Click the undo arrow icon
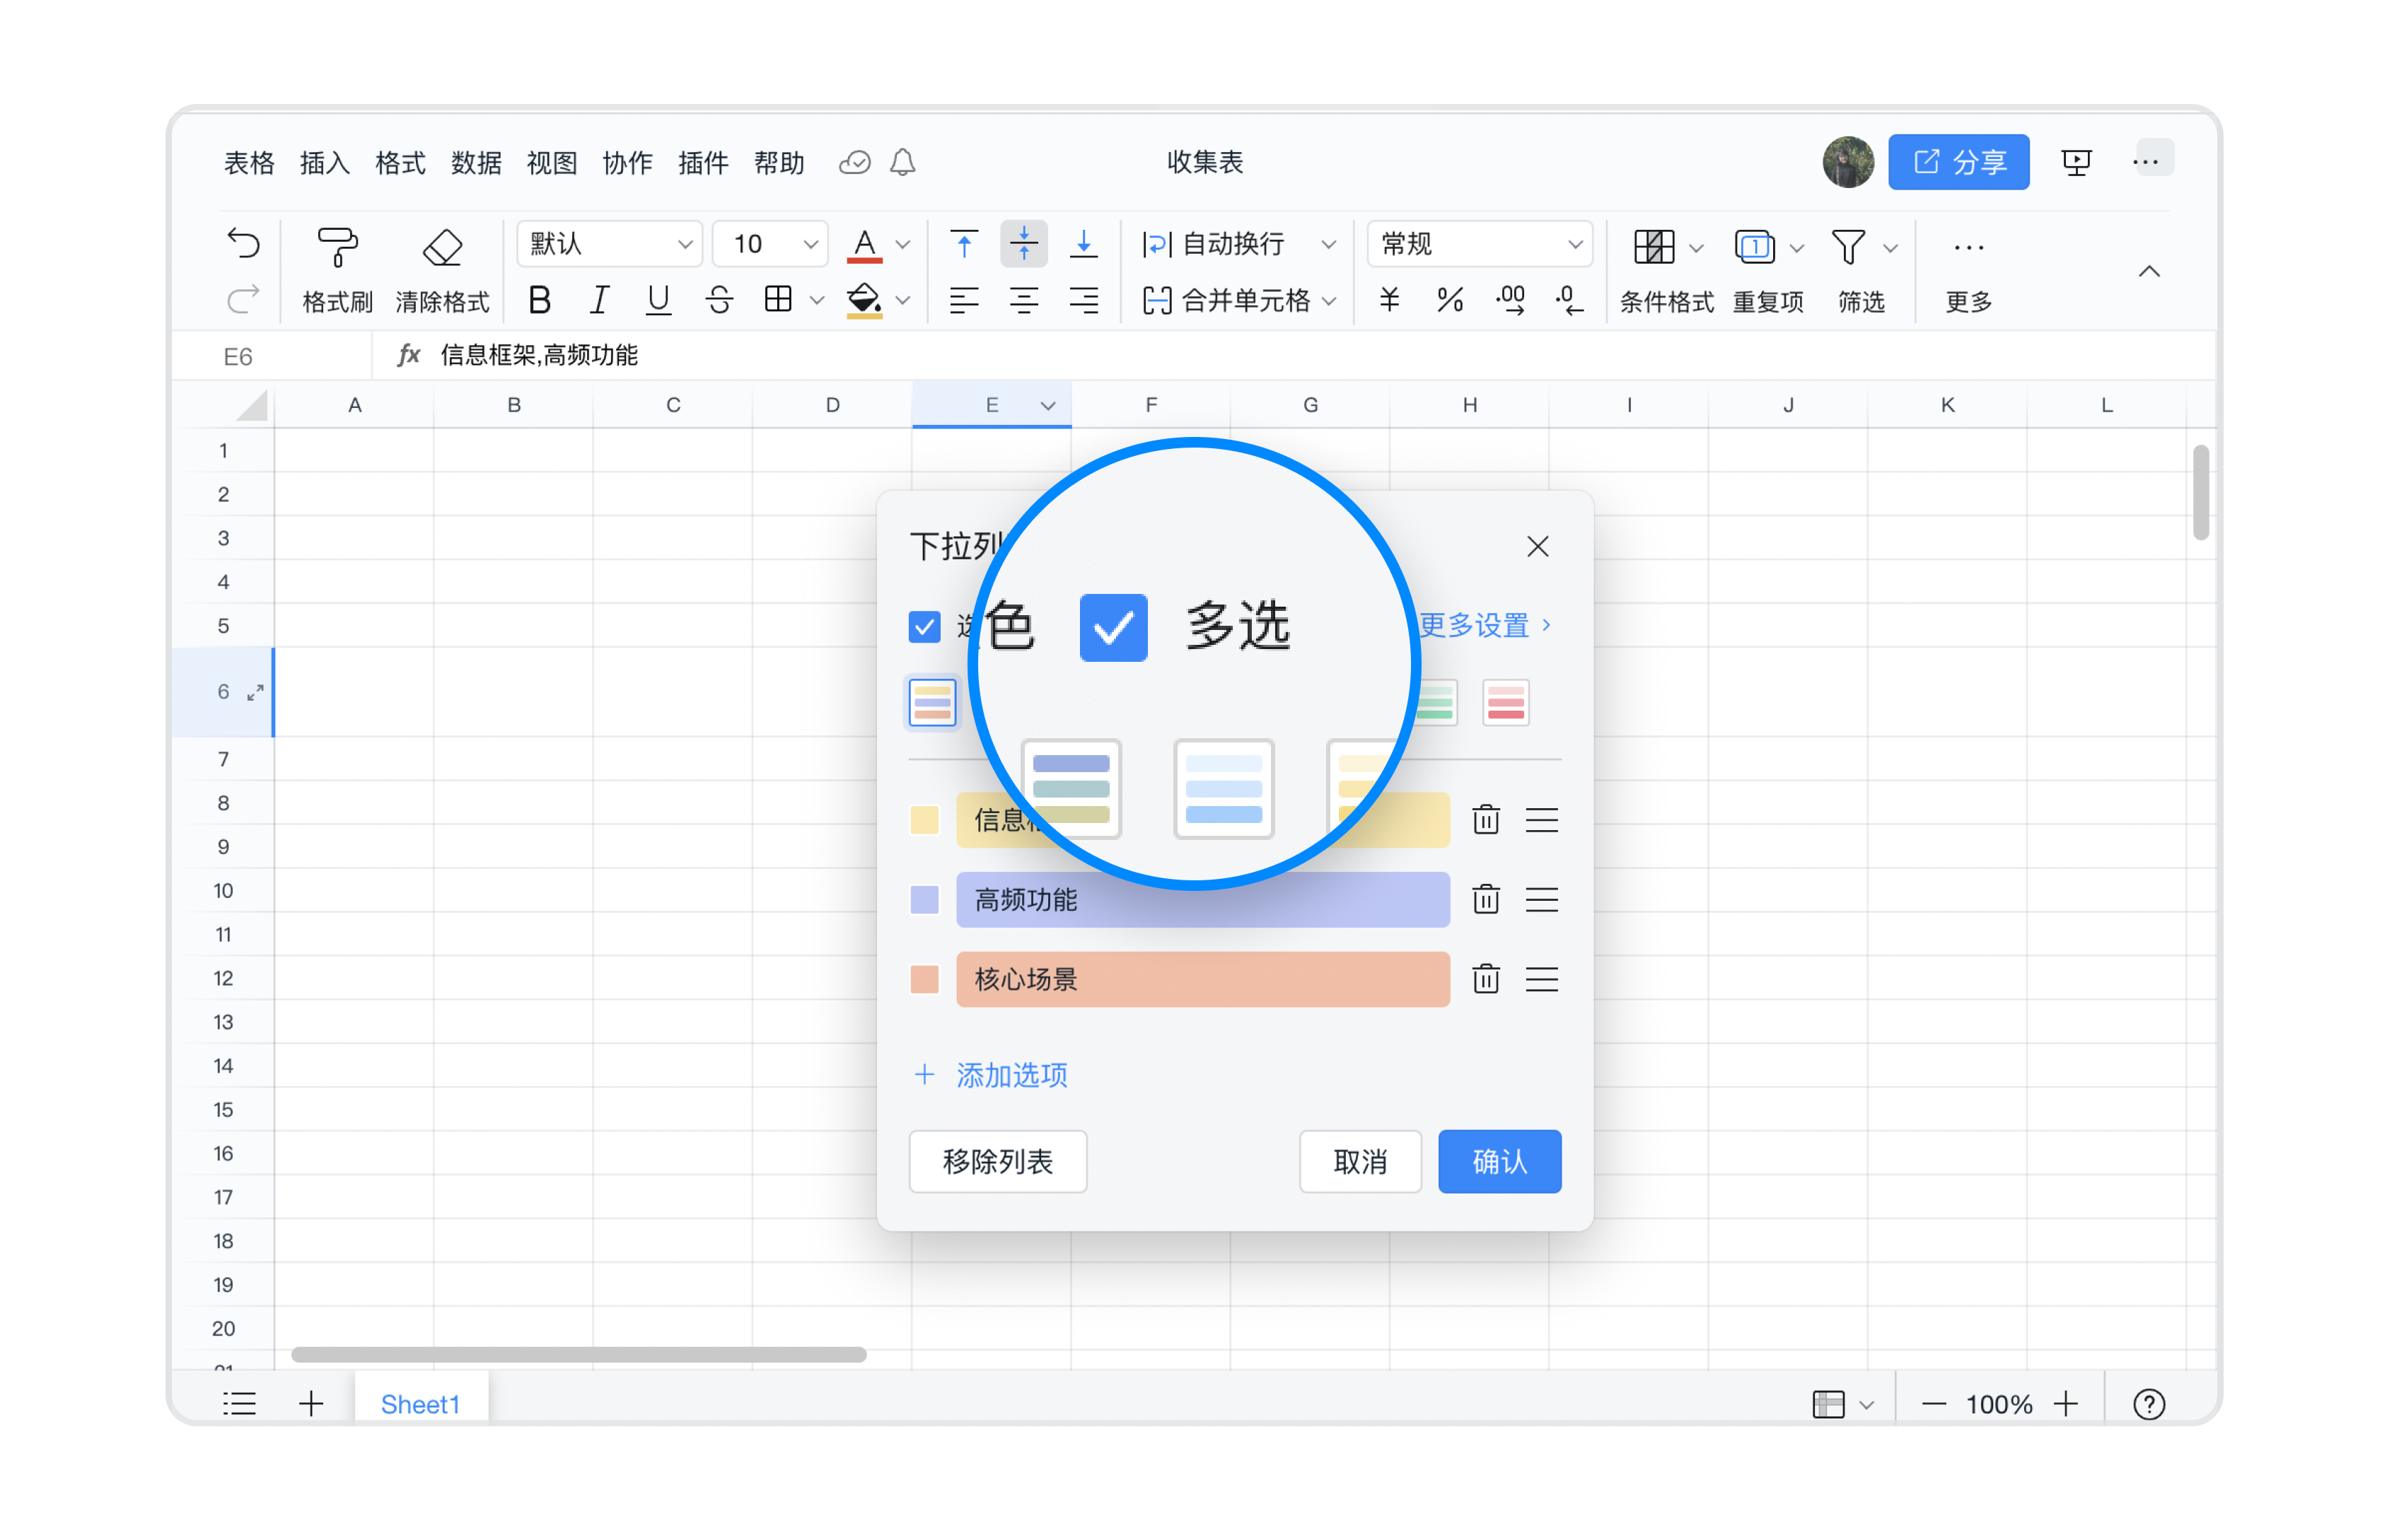 pos(243,244)
